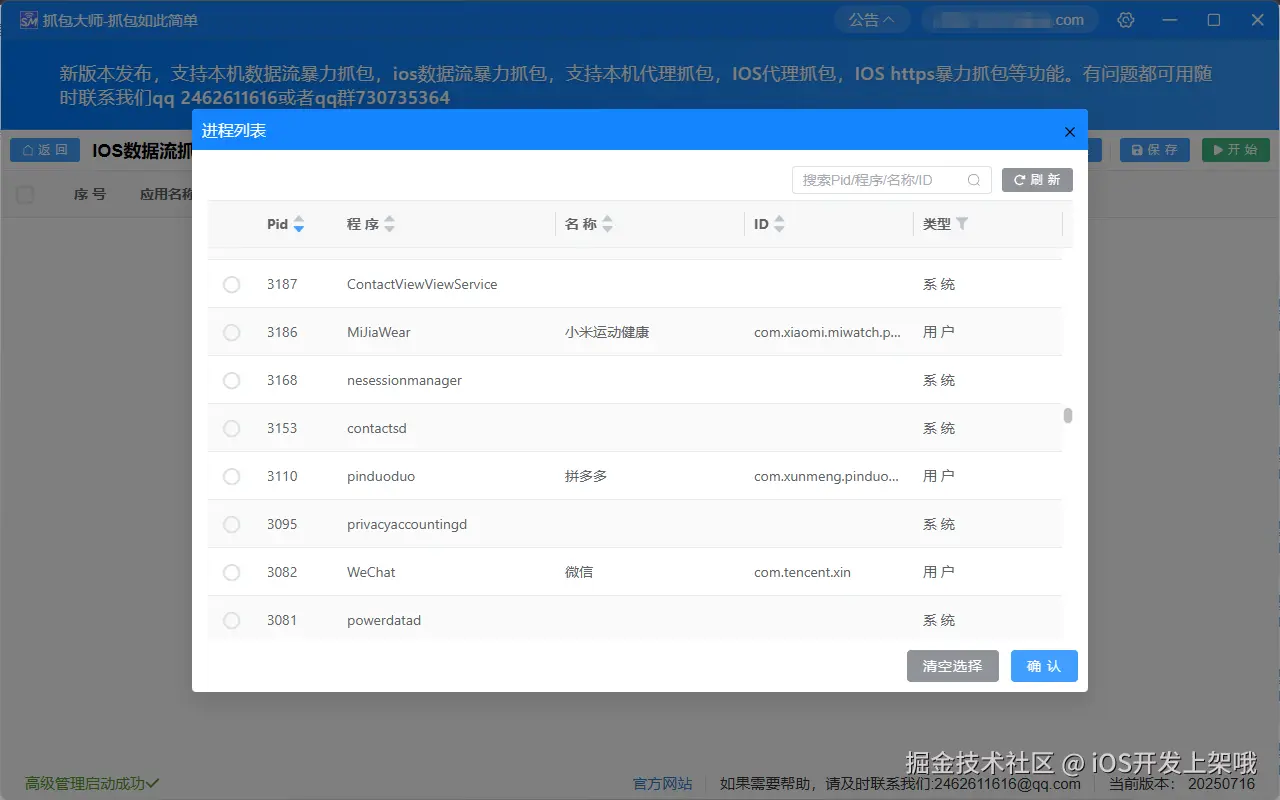
Task: Click the refresh icon on the 刷新 button
Action: click(x=1022, y=180)
